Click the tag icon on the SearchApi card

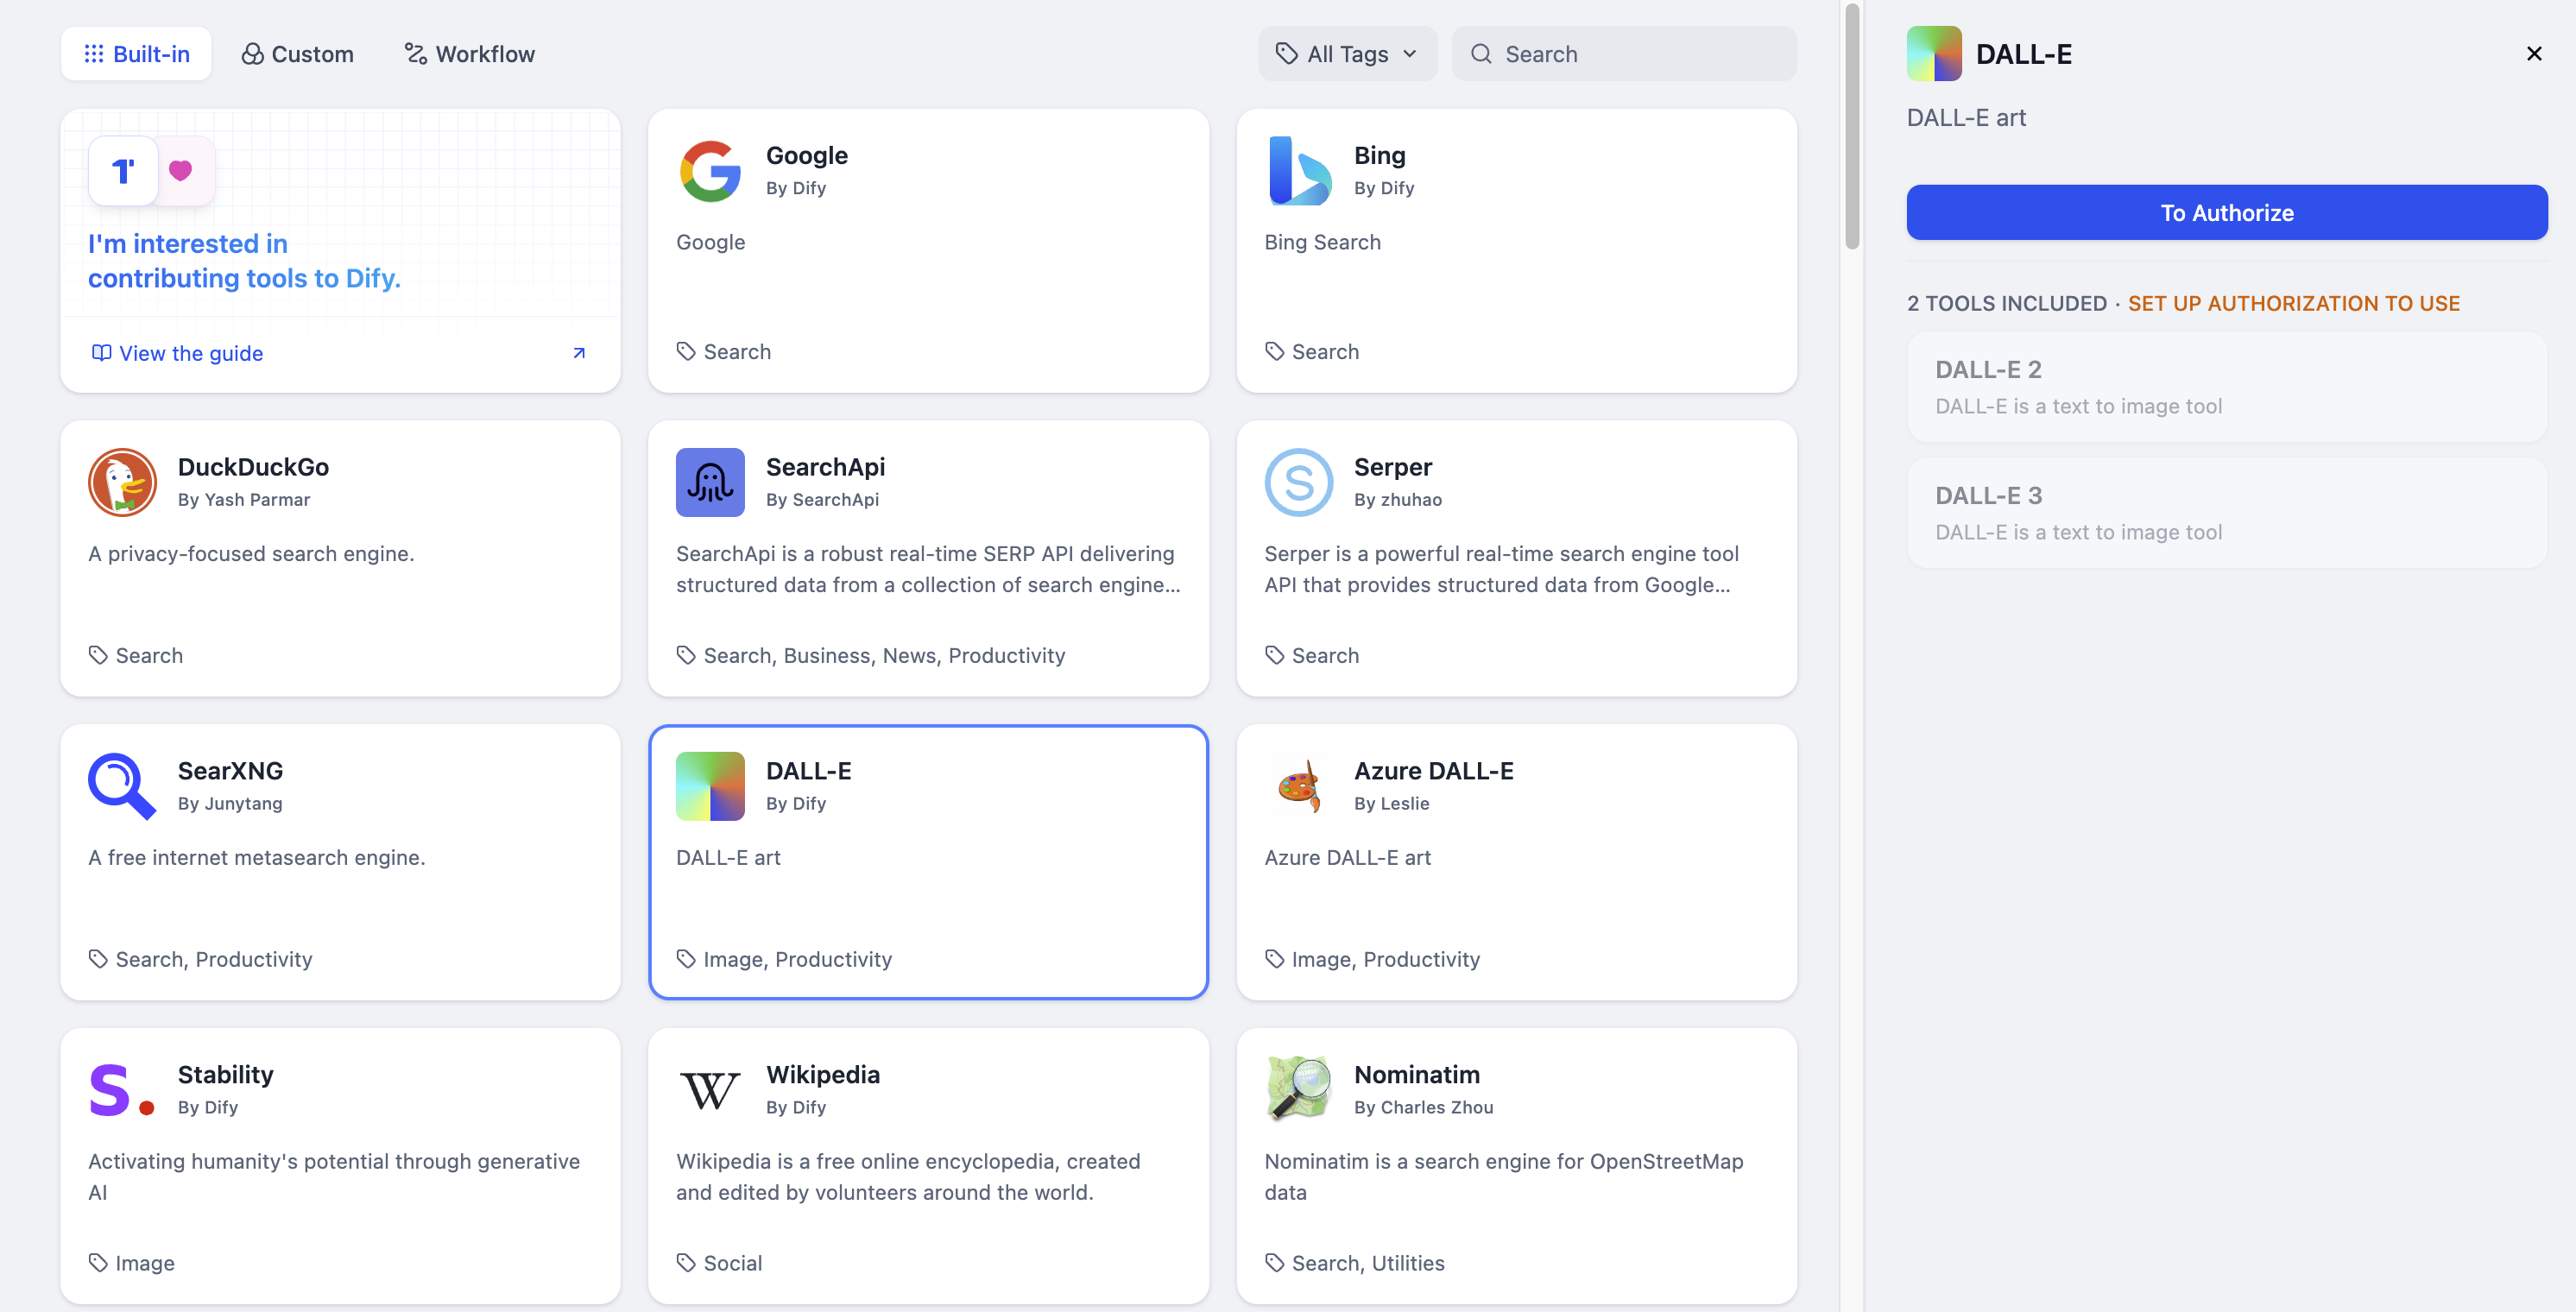pos(686,655)
